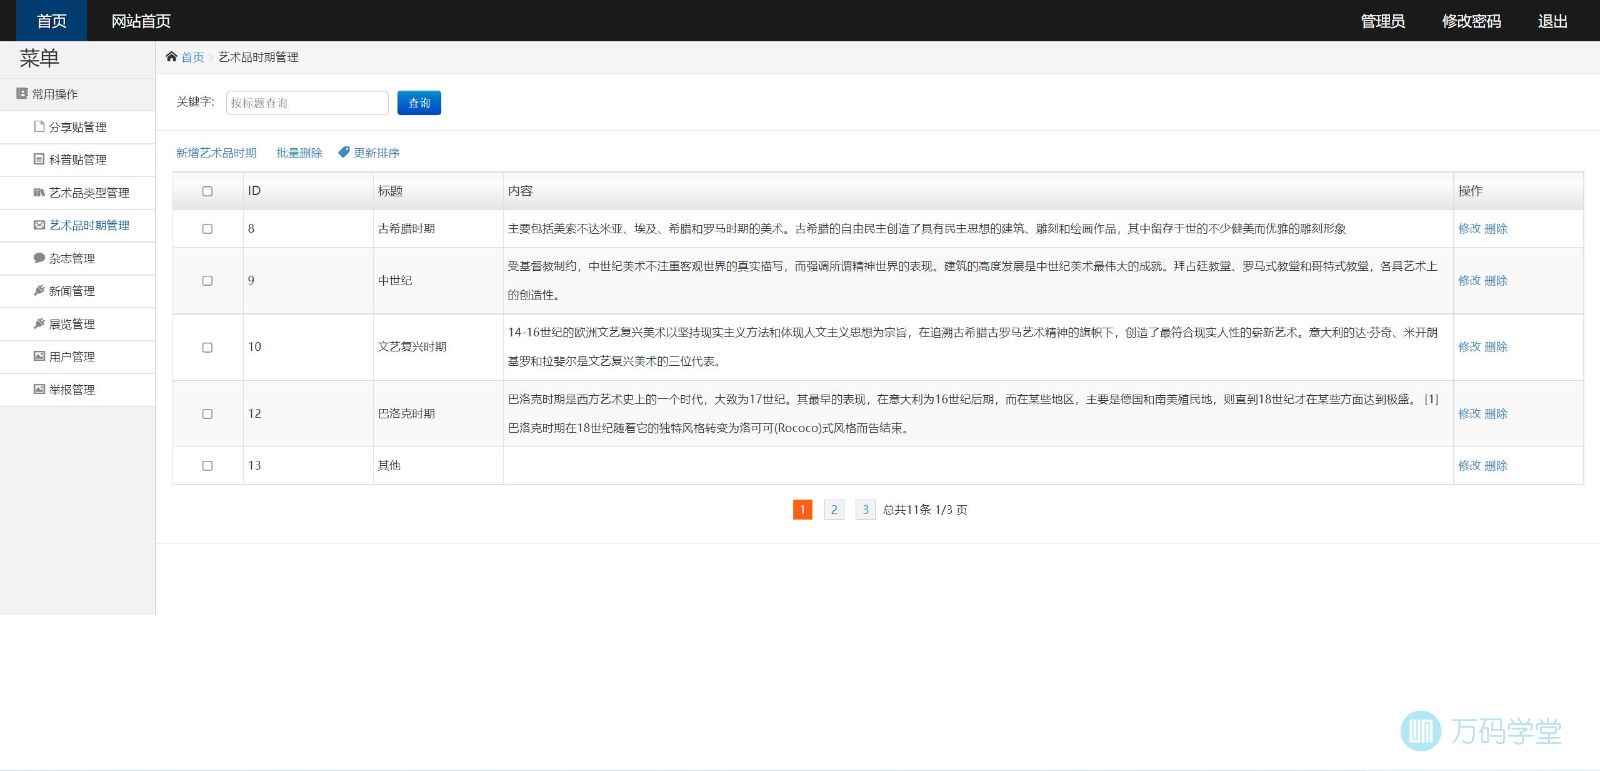Click 删除 for the 文艺复兴时期 row

(x=1496, y=347)
